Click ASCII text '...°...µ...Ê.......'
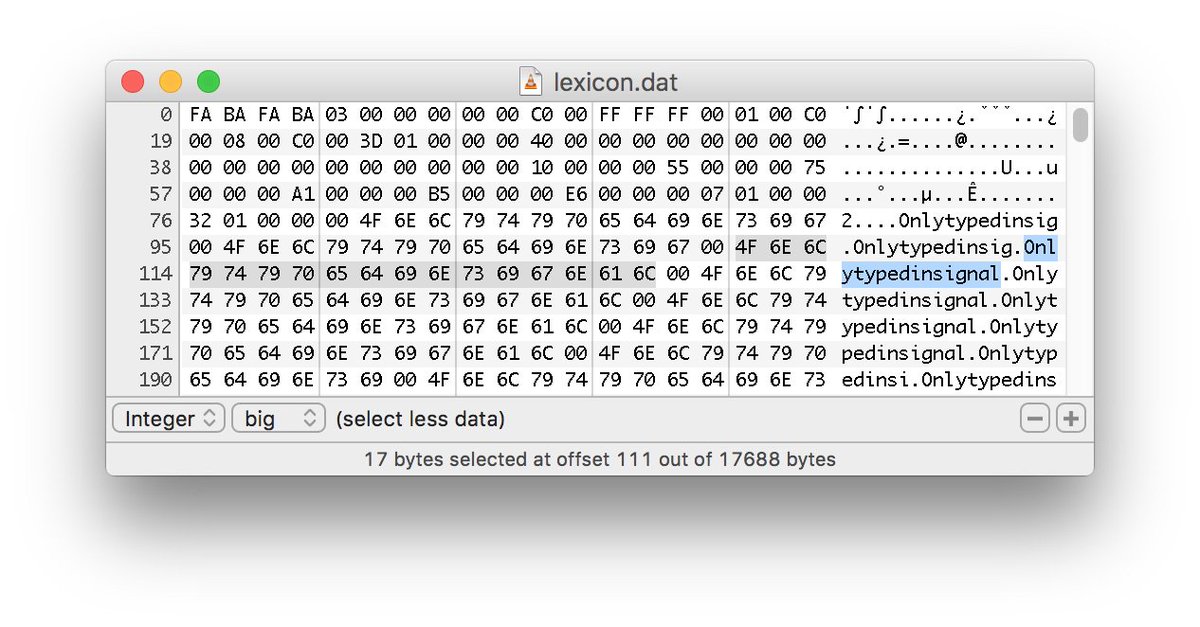 coord(949,194)
